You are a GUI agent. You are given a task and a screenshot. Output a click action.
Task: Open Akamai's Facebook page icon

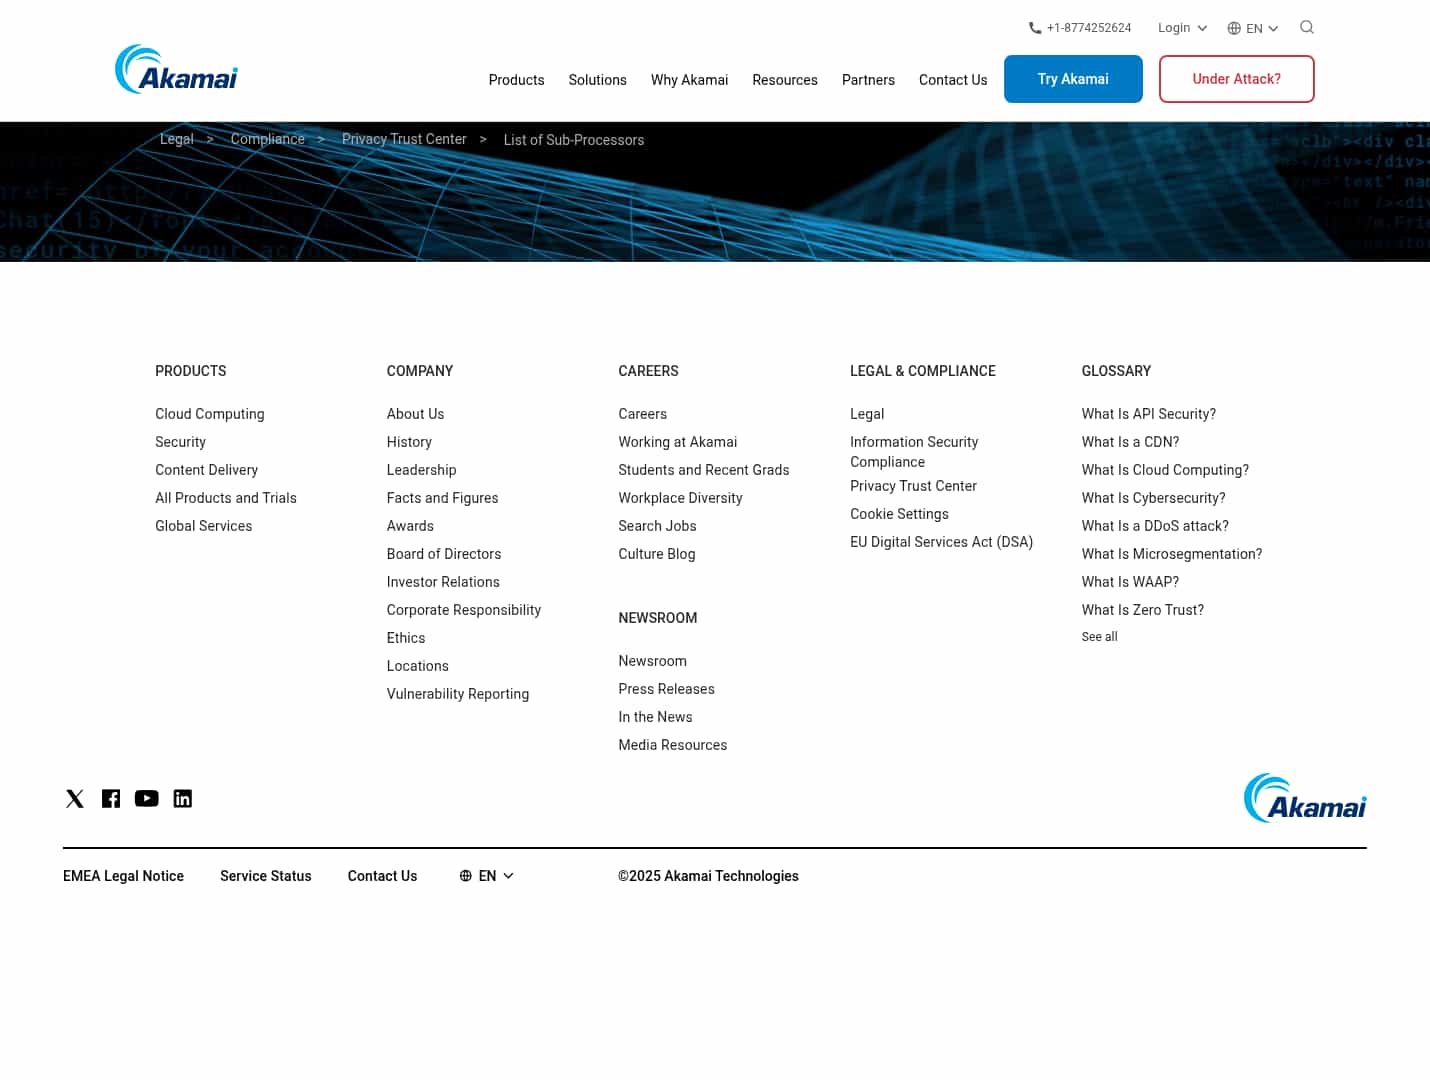click(x=111, y=798)
